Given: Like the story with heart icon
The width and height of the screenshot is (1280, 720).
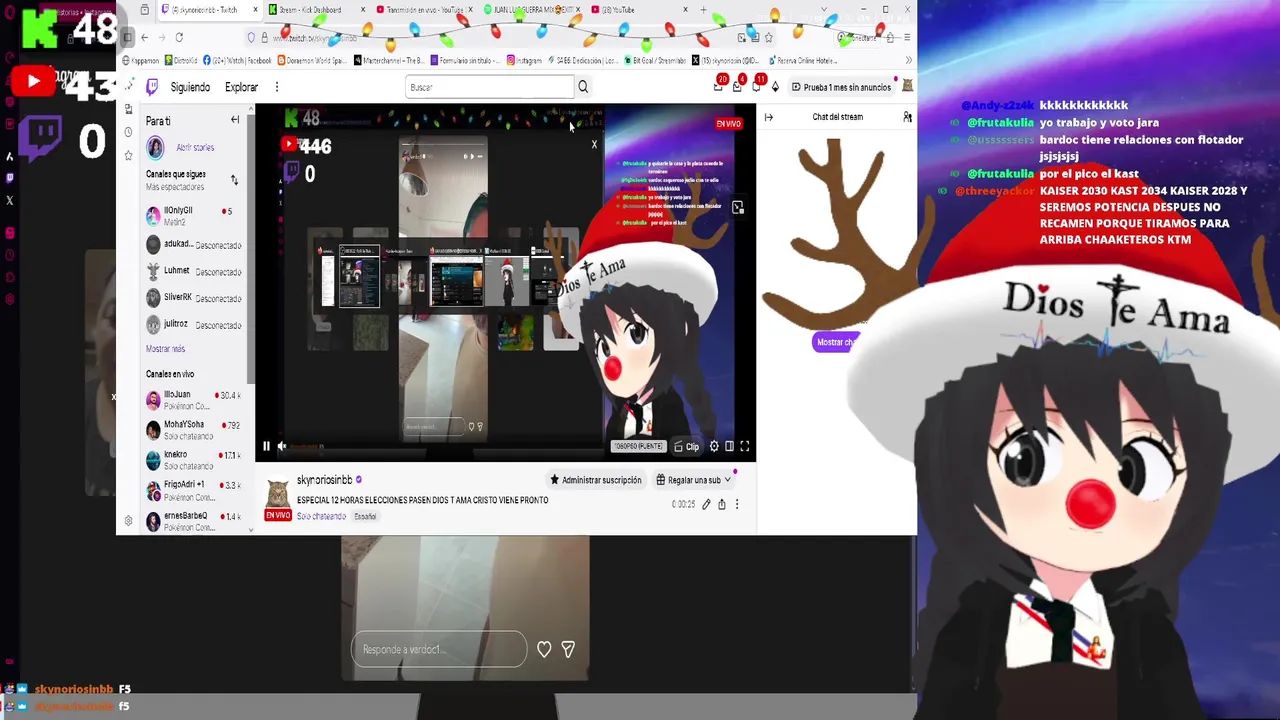Looking at the screenshot, I should coord(544,650).
